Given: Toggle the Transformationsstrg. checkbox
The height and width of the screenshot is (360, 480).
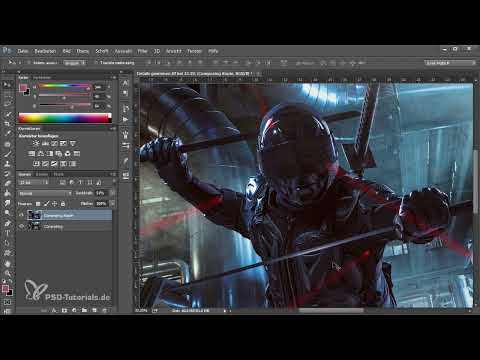Looking at the screenshot, I should [x=96, y=63].
